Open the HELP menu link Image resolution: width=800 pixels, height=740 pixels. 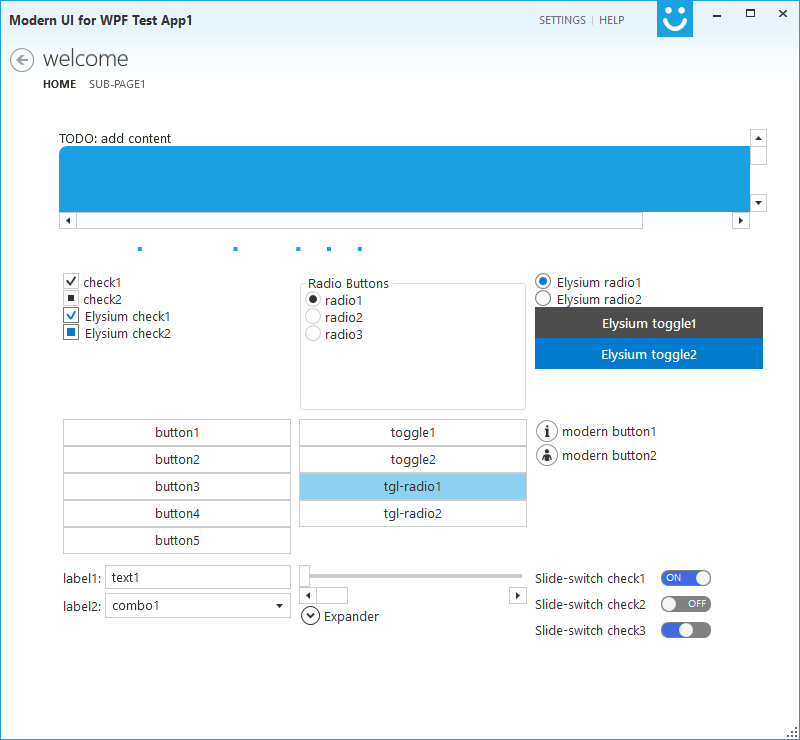[x=611, y=20]
